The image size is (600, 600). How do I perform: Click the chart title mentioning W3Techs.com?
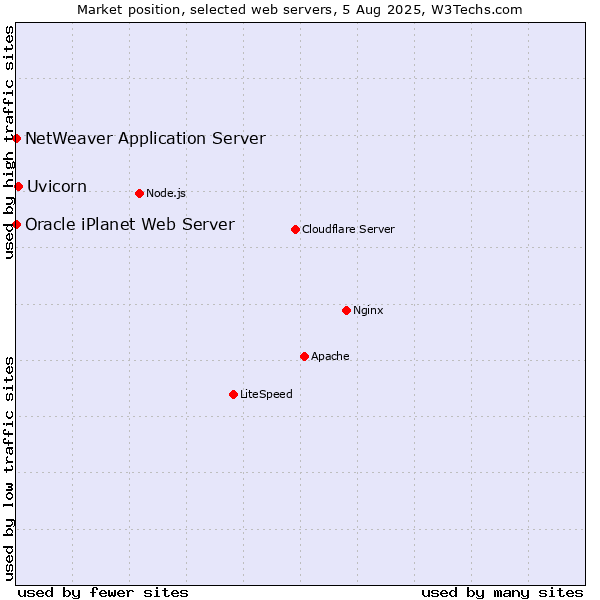tap(300, 10)
